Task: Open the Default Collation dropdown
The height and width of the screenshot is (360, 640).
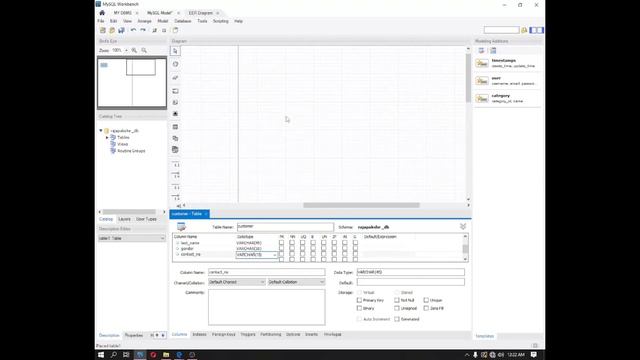Action: click(296, 282)
